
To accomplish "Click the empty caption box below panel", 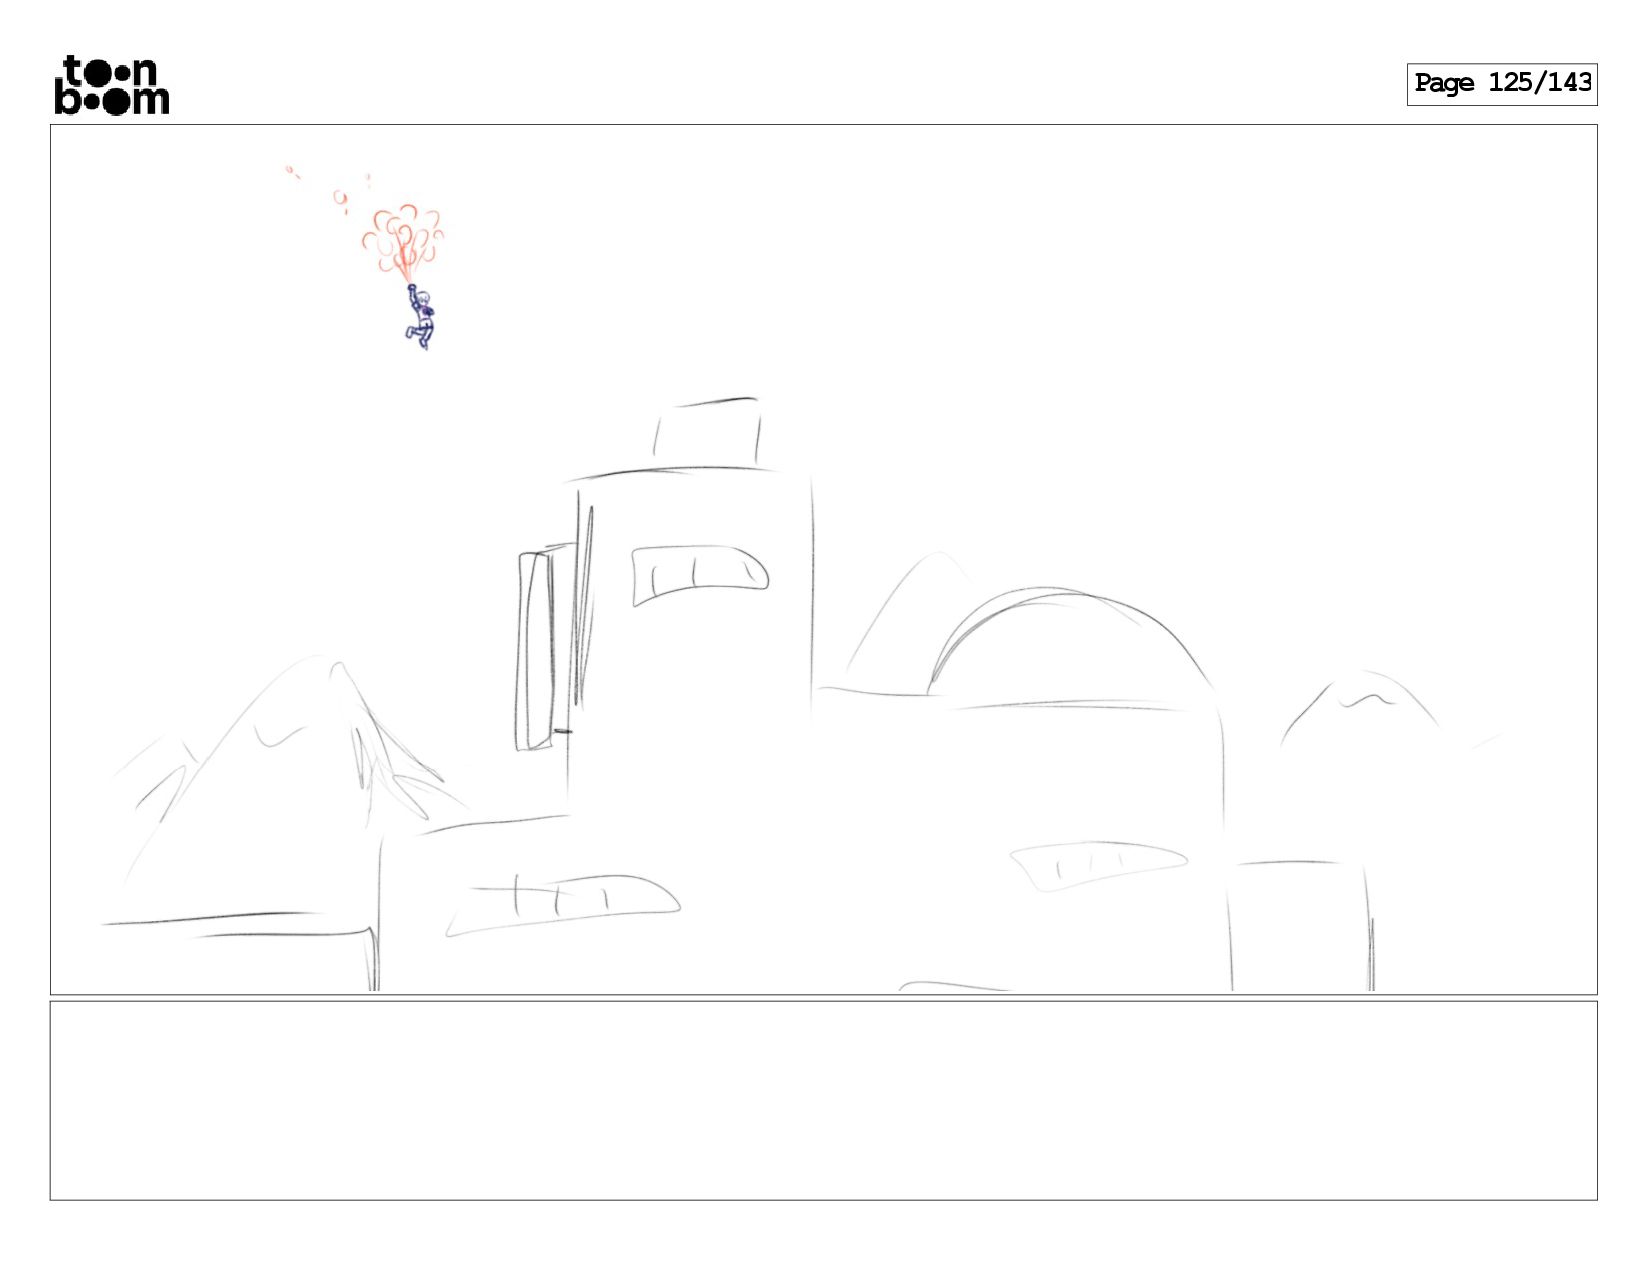I will click(x=824, y=1100).
